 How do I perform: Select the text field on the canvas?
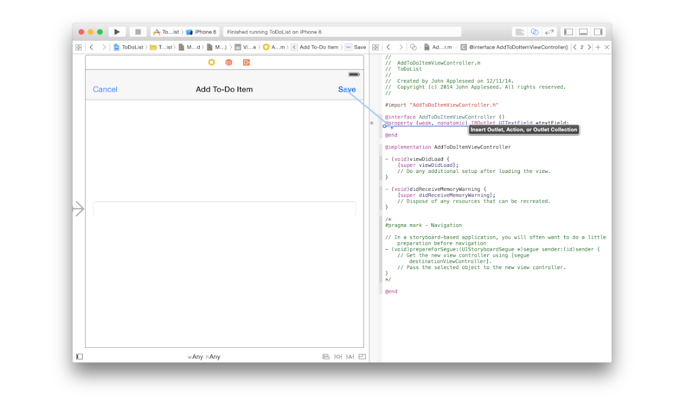tap(224, 208)
